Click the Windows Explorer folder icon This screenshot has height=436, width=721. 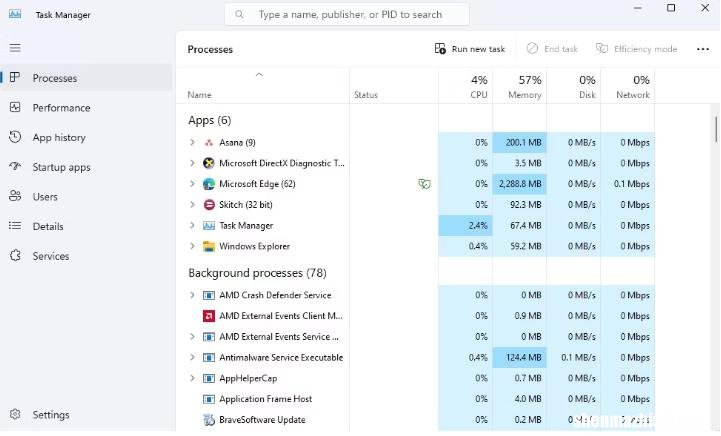(x=209, y=246)
